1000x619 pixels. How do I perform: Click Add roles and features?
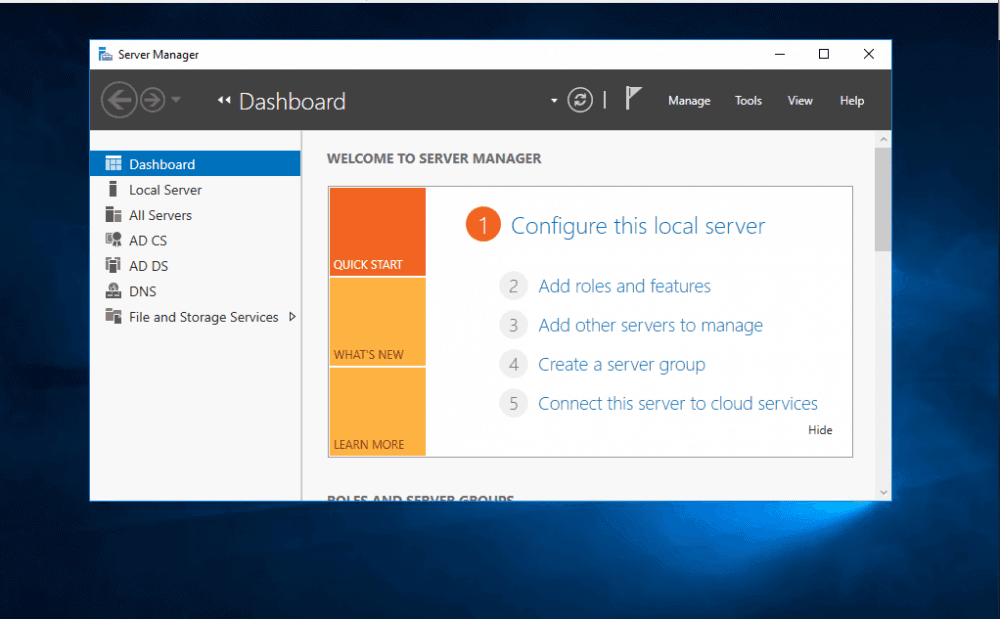[624, 286]
